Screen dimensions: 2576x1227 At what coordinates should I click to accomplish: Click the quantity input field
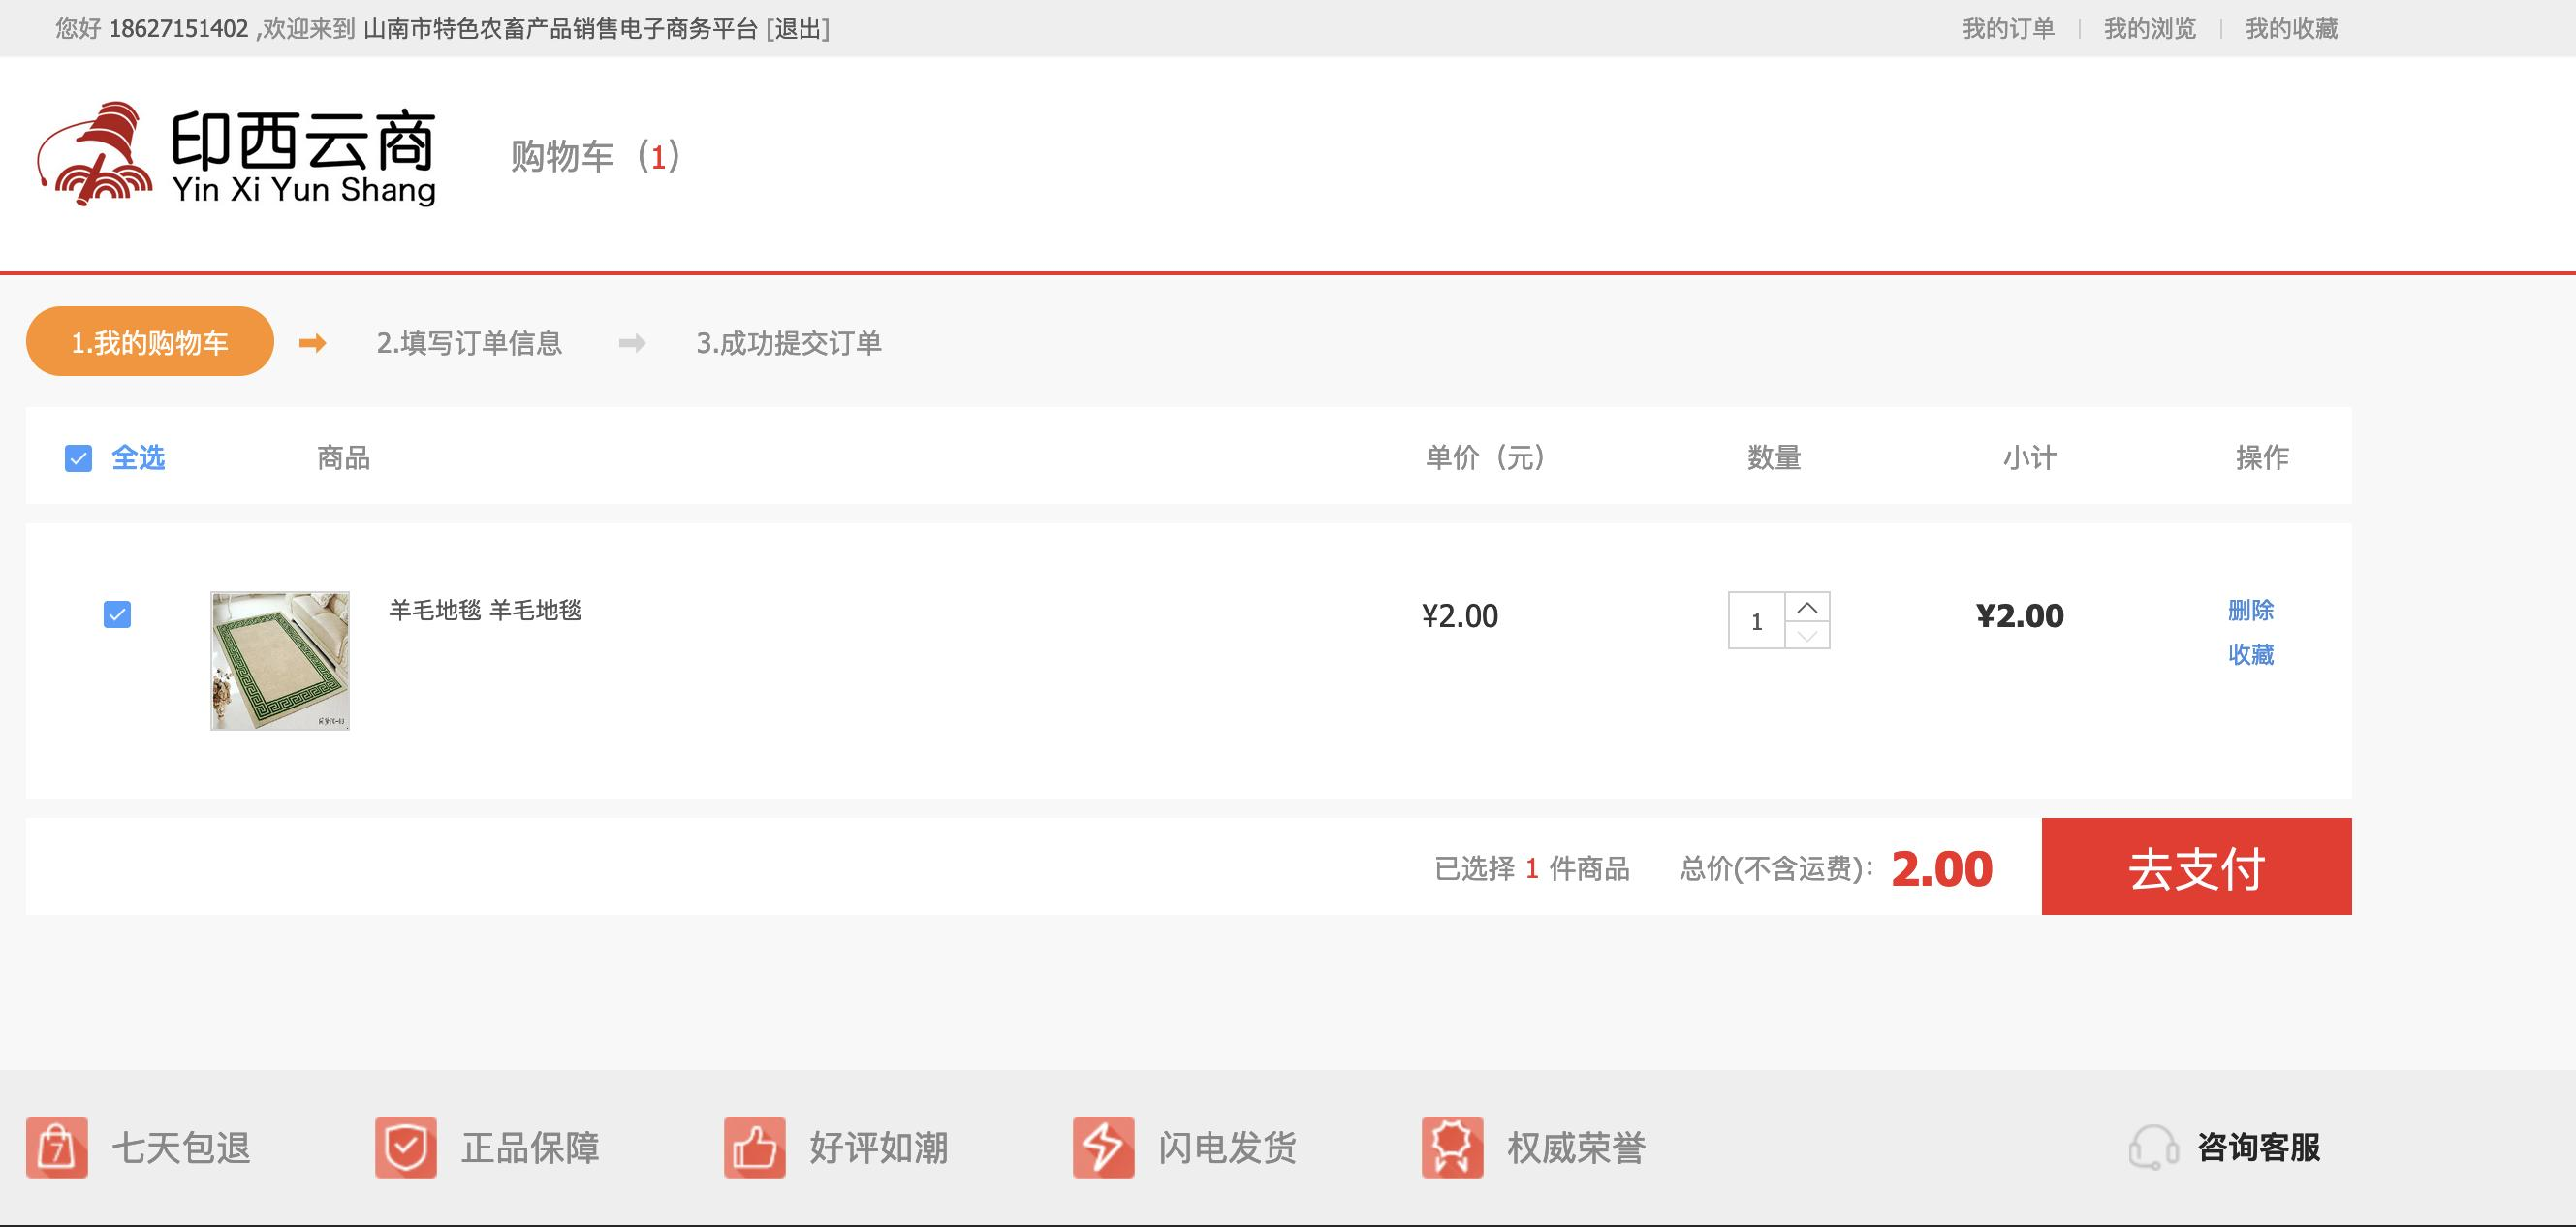pos(1757,621)
